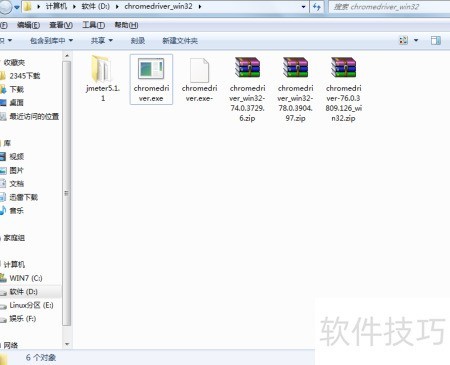
Task: Select the chromedriver_win32-78.0.3904.97.zip archive
Action: [295, 89]
